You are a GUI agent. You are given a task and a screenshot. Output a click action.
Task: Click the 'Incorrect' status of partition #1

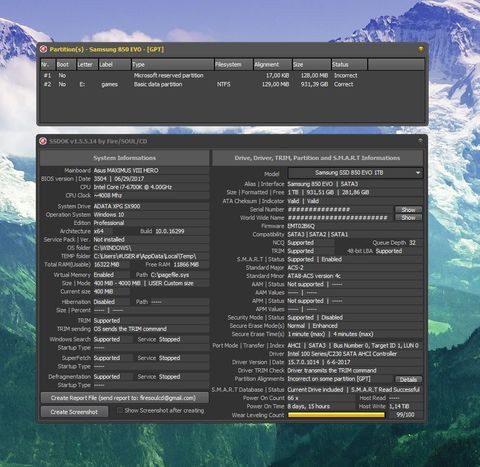tap(345, 76)
